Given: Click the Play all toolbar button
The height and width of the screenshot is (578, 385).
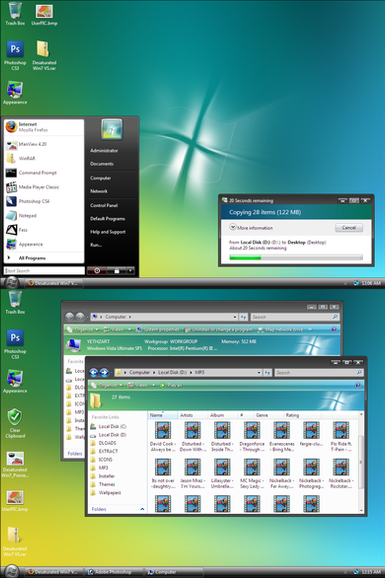Looking at the screenshot, I should [171, 386].
